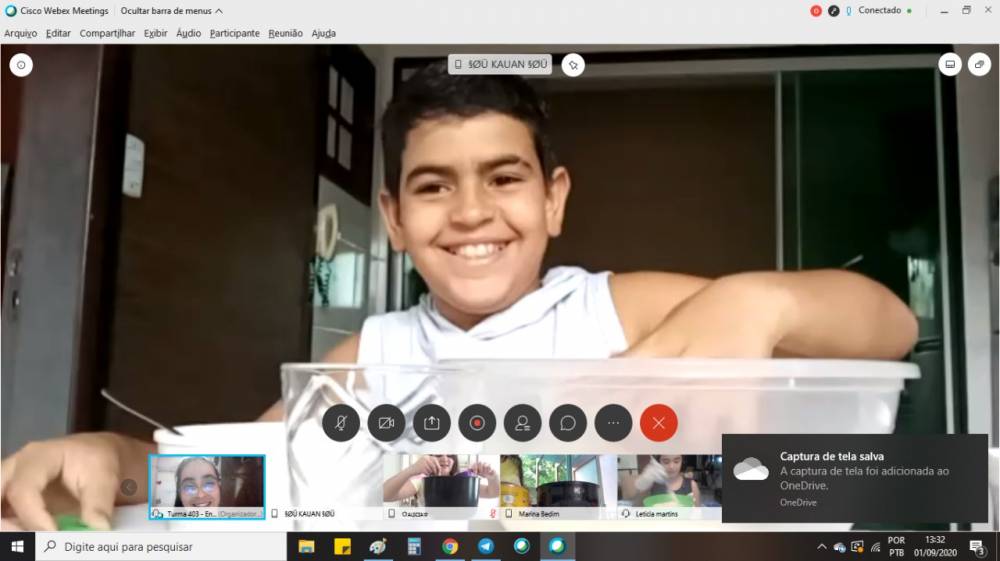Screen dimensions: 1000x561
Task: Open the Arquivo menu
Action: click(x=20, y=33)
